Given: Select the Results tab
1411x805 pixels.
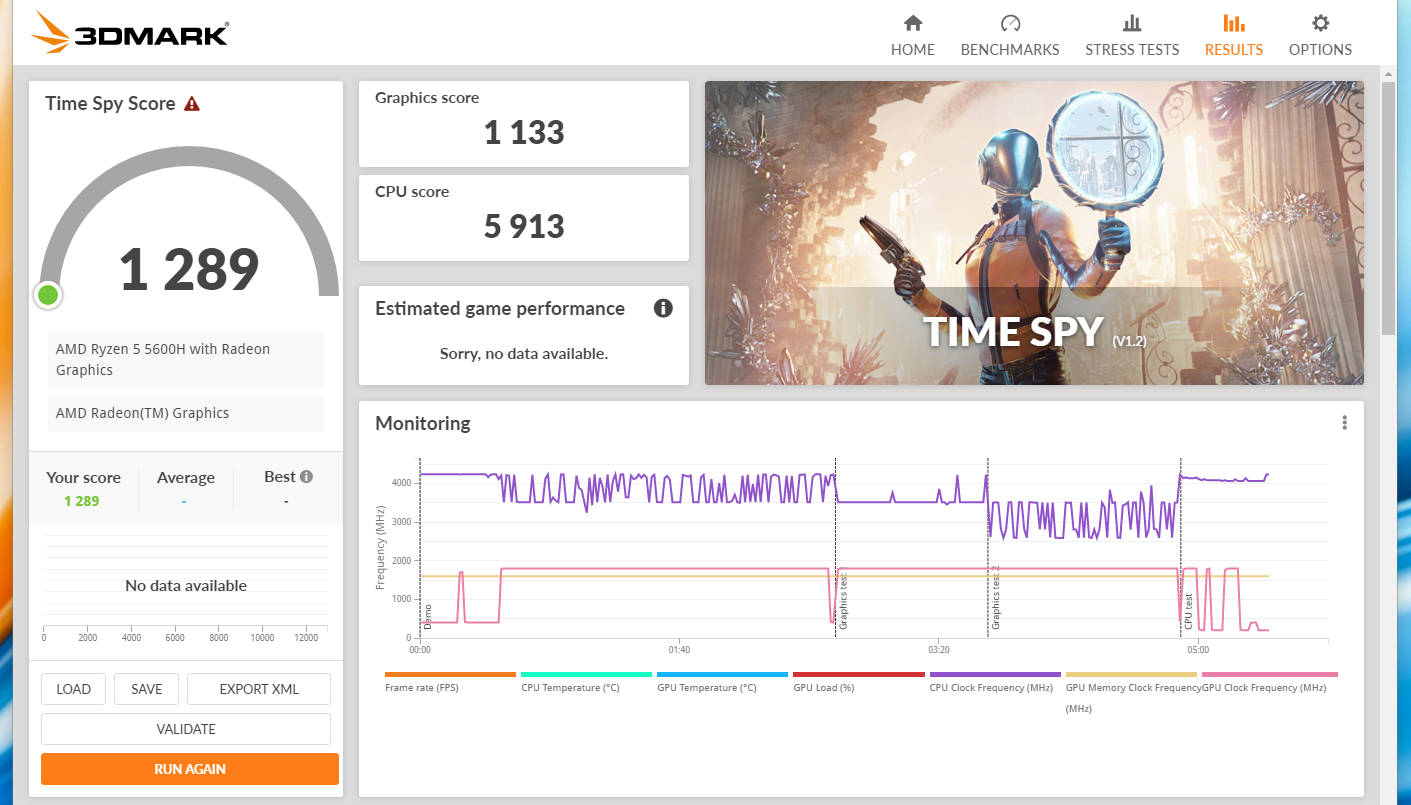Looking at the screenshot, I should pyautogui.click(x=1233, y=35).
